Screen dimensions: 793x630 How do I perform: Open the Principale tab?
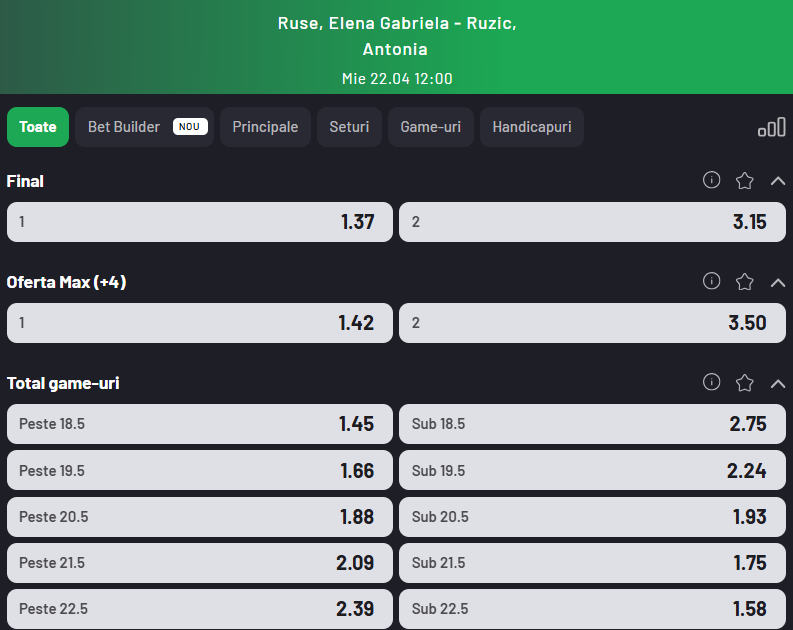point(265,127)
